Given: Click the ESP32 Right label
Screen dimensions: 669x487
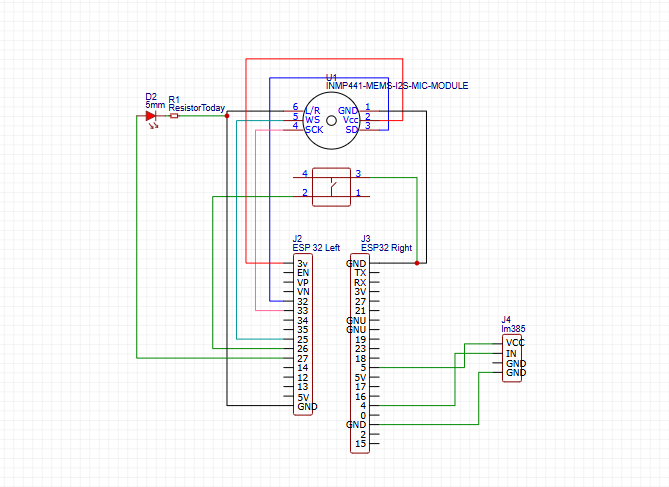Looking at the screenshot, I should [387, 248].
